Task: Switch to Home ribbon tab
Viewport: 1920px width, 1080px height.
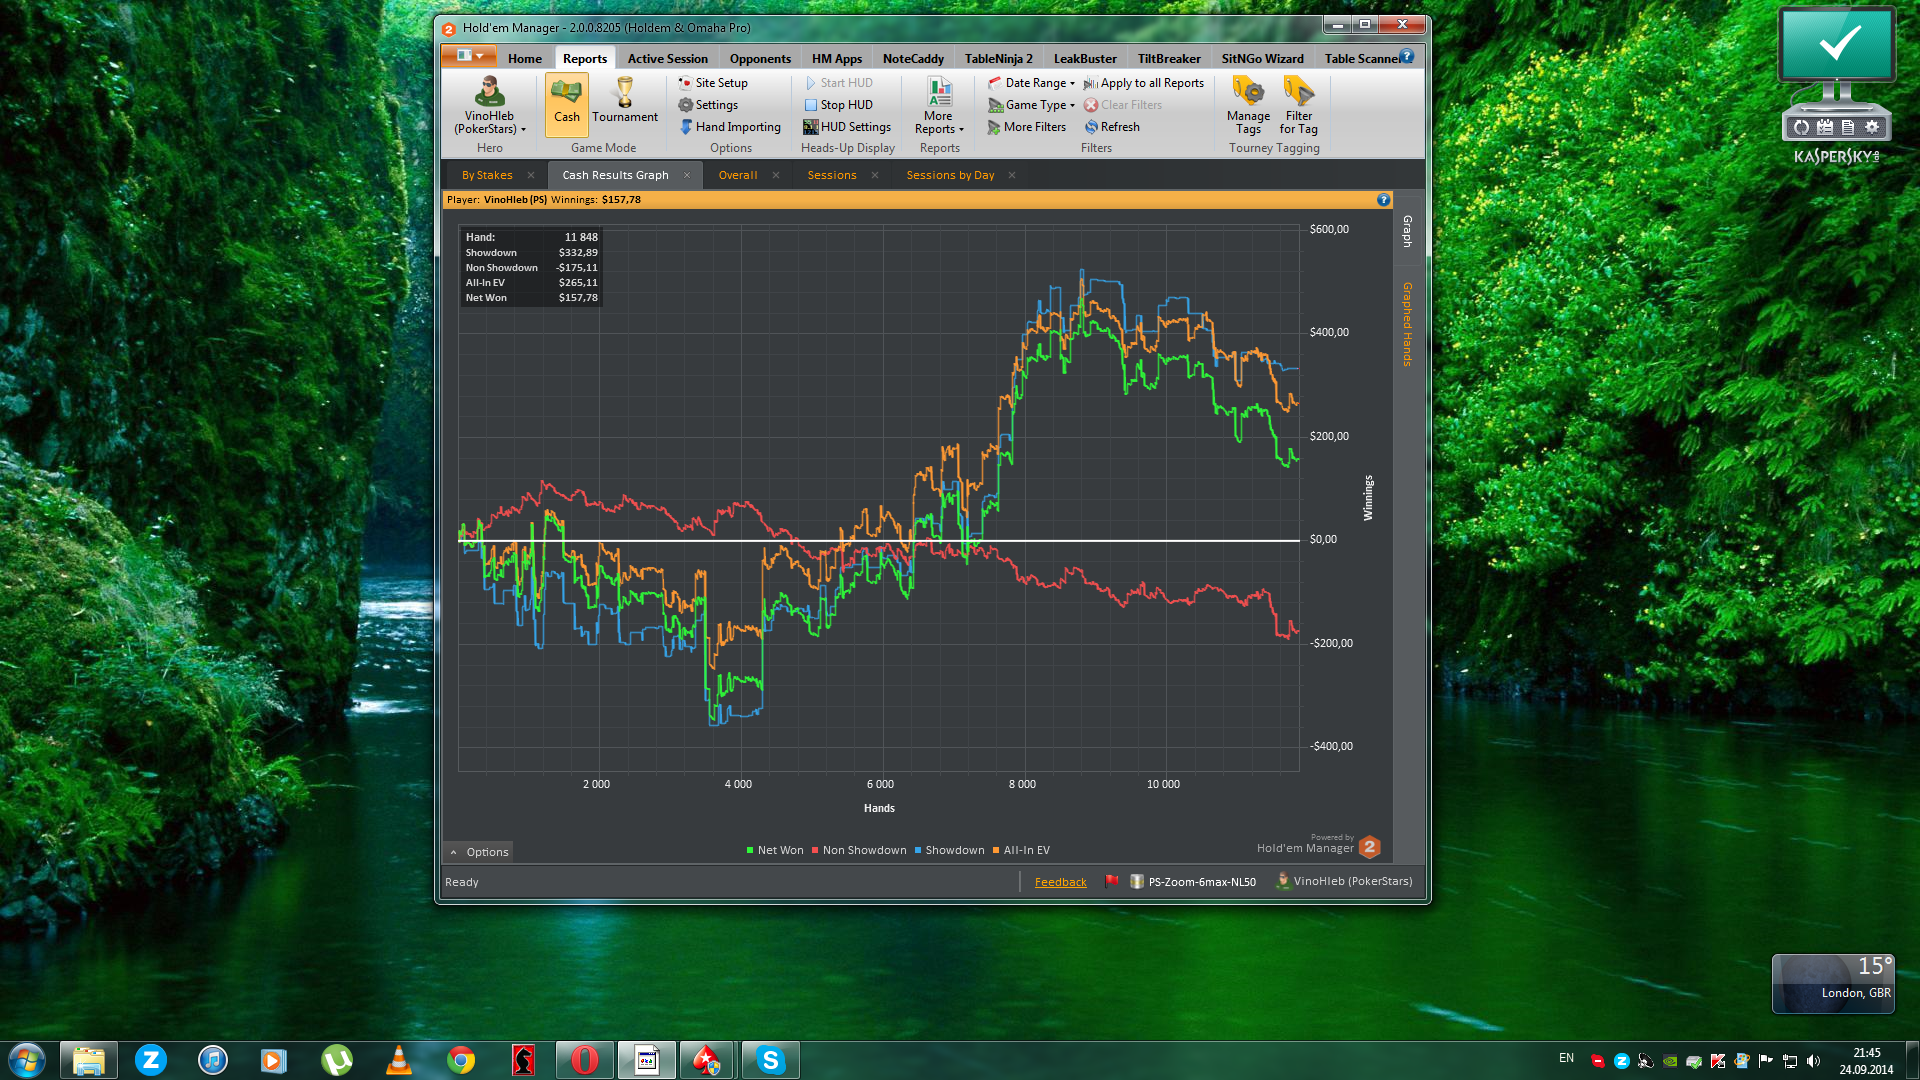Action: 524,59
